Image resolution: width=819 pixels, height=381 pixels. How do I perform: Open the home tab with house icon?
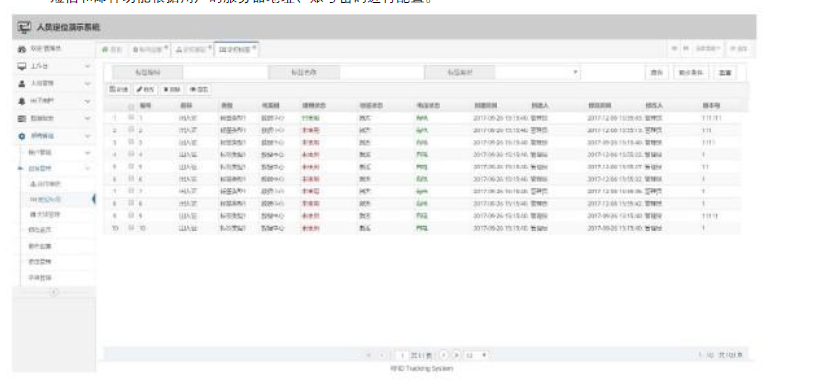click(112, 49)
